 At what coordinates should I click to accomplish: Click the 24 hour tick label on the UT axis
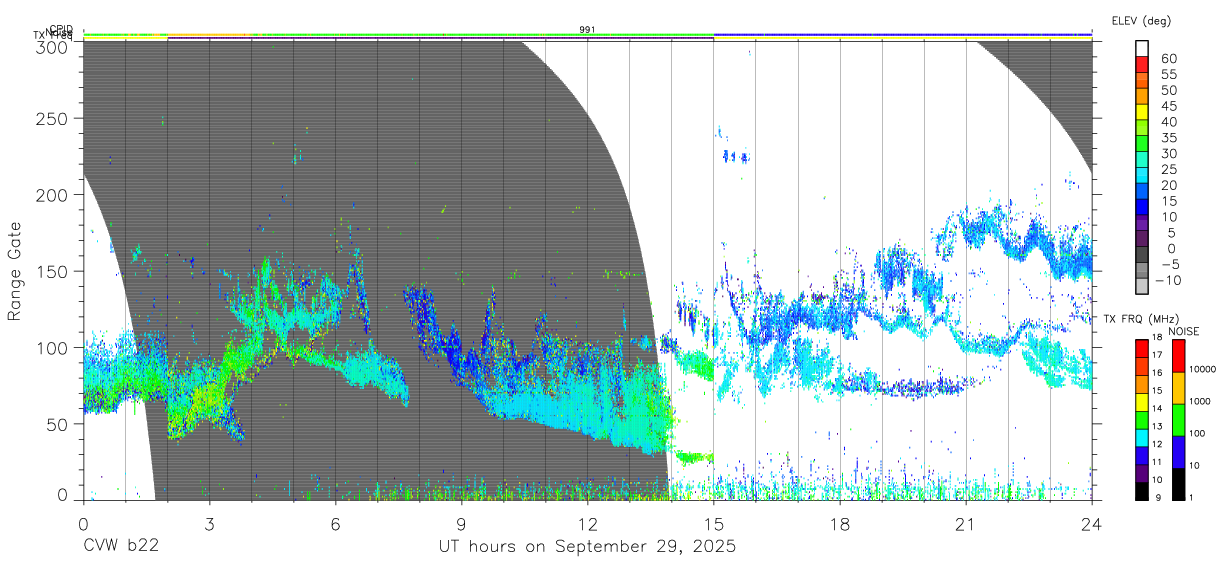click(x=1091, y=523)
